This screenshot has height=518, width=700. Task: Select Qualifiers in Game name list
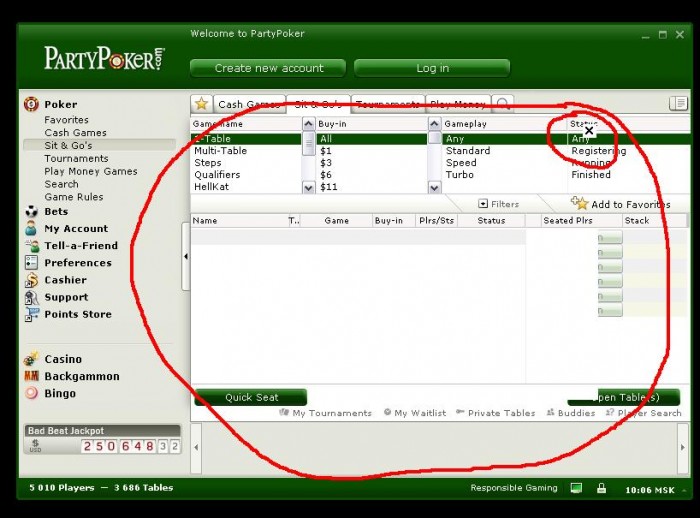[217, 175]
